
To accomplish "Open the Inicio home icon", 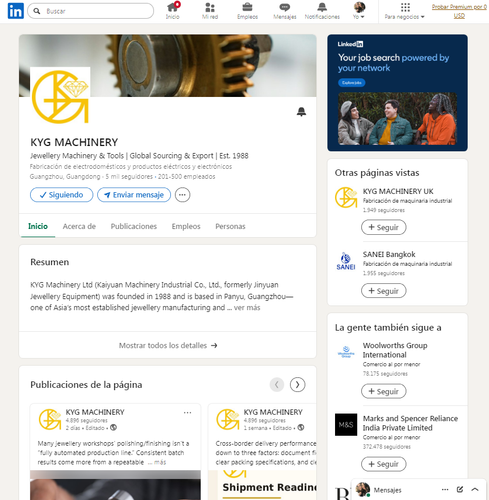I will point(173,11).
